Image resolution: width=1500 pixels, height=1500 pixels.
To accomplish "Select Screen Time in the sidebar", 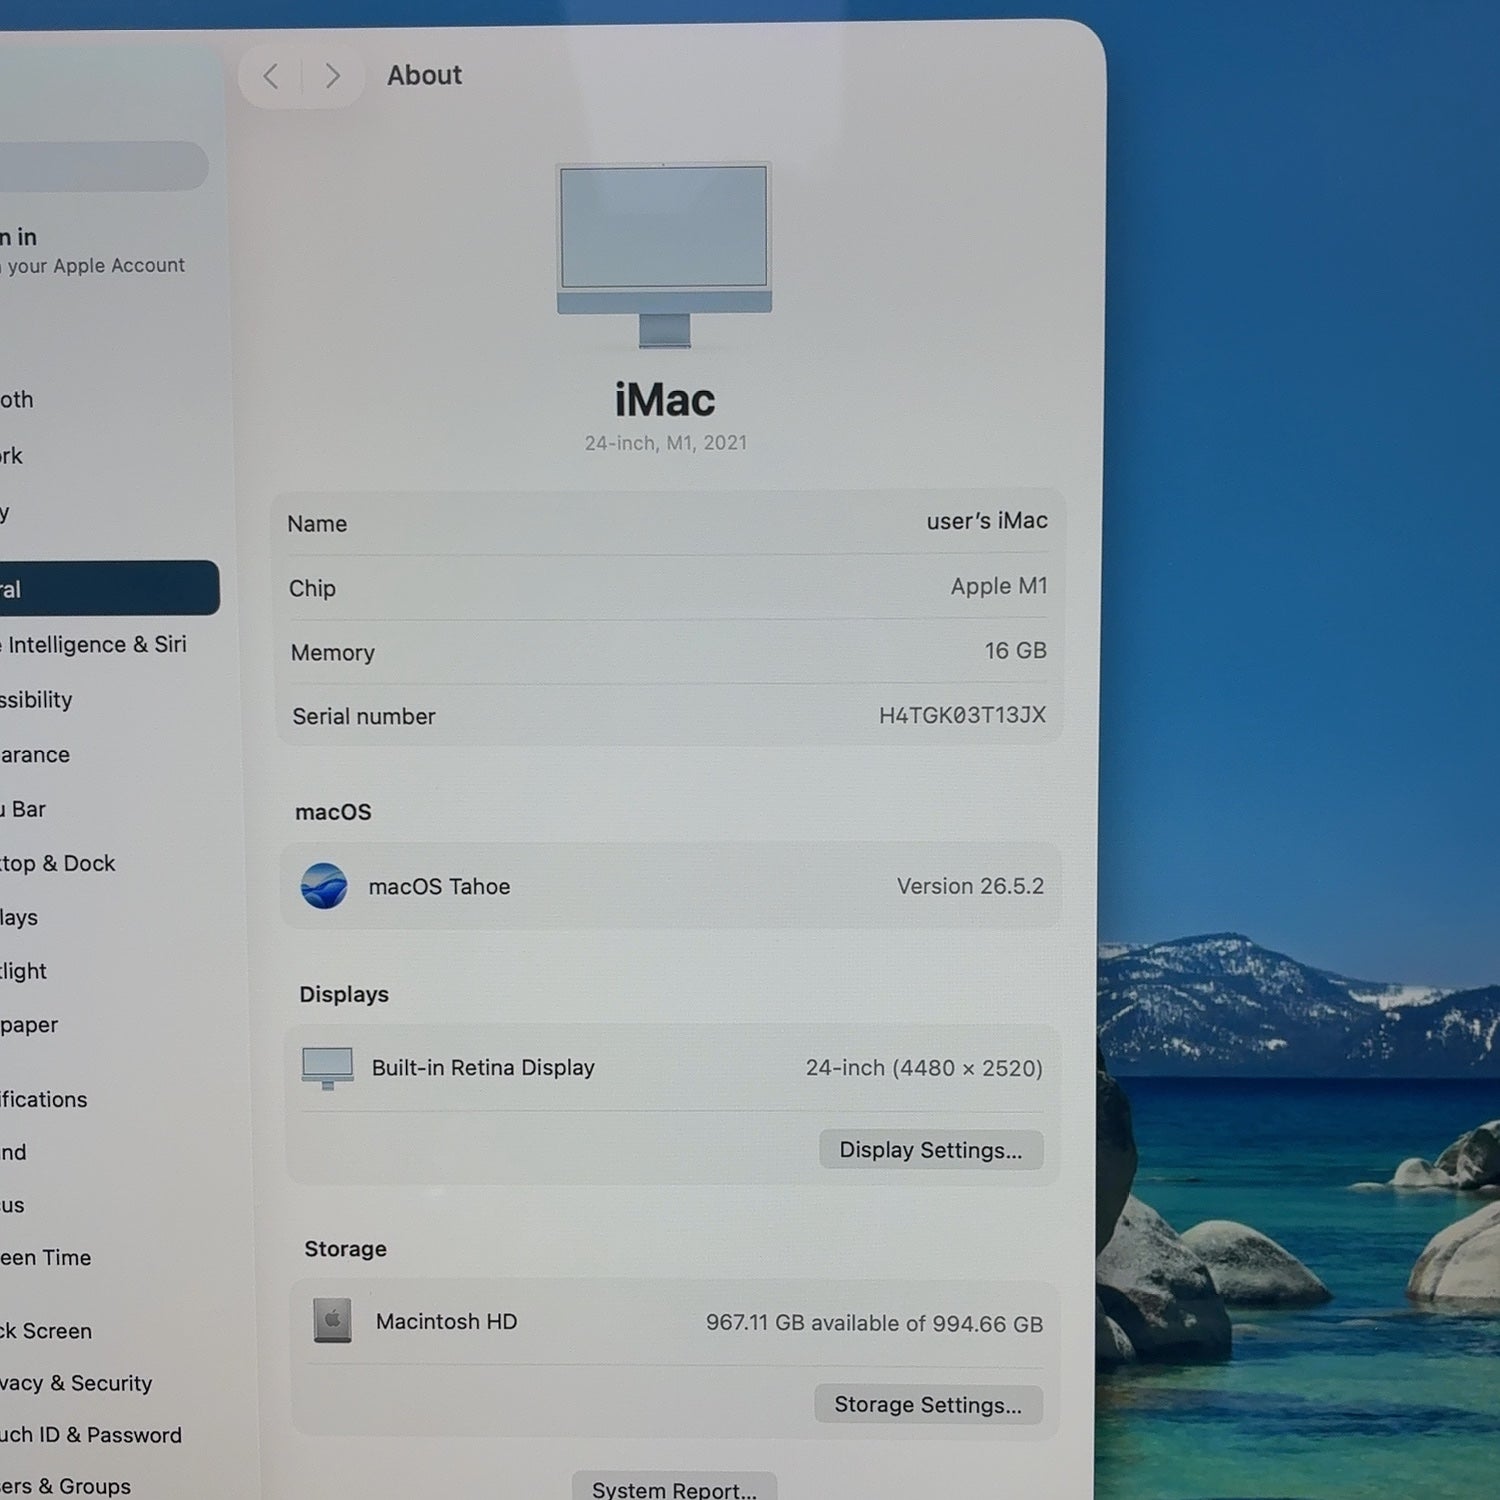I will [x=46, y=1258].
